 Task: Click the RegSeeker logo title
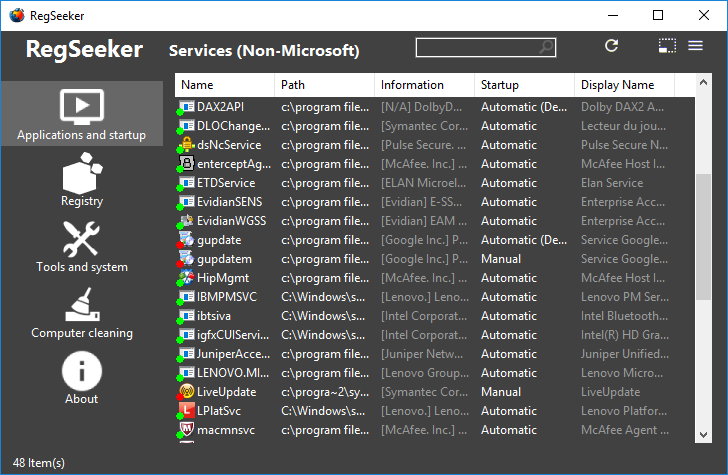tap(84, 49)
